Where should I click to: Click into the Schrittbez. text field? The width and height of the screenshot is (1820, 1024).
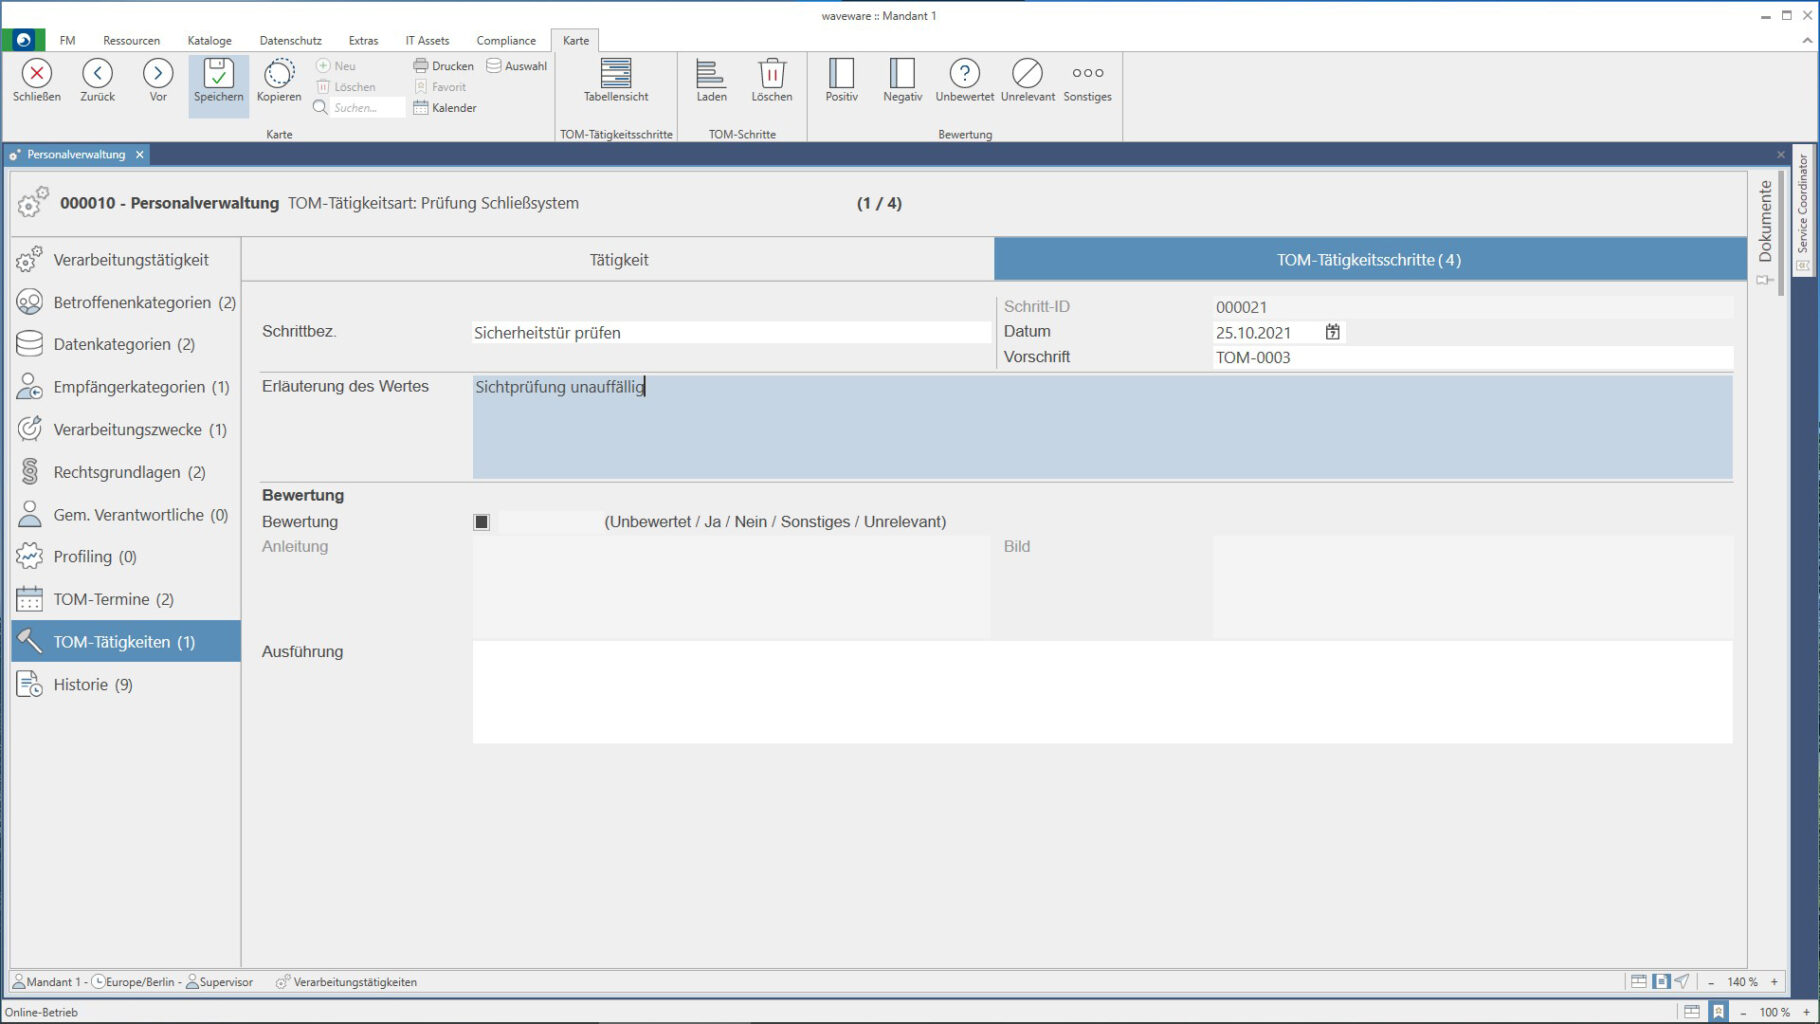point(730,333)
